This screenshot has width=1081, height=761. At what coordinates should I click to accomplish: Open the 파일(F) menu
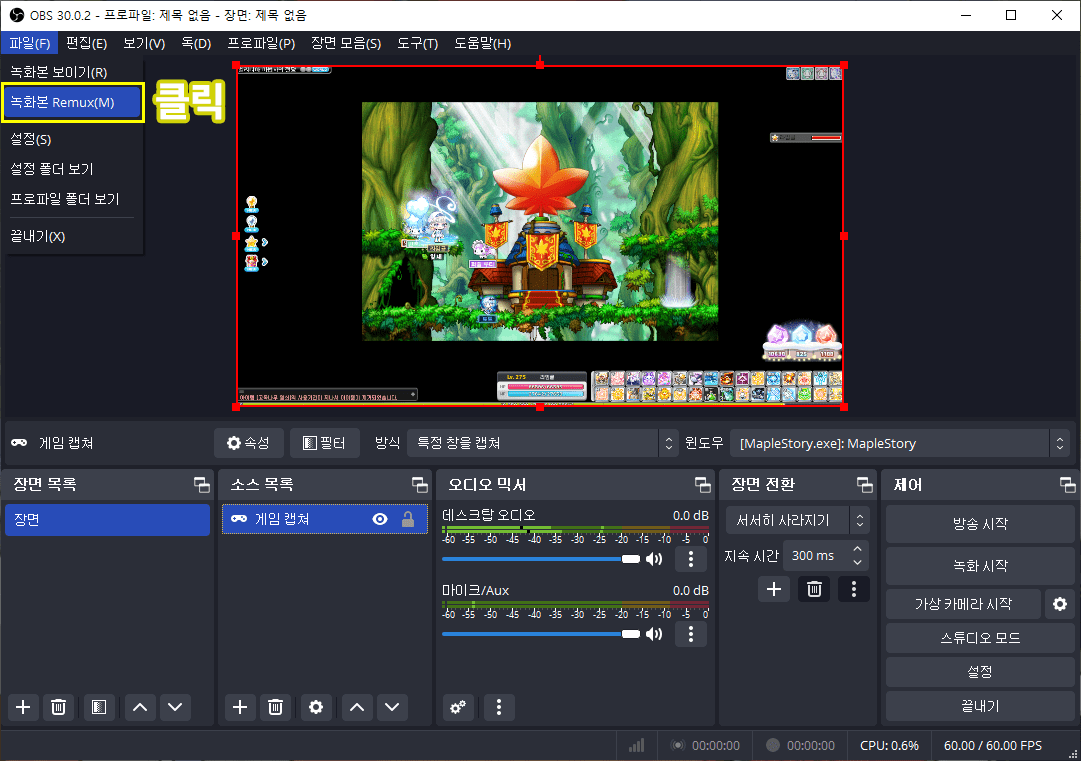[x=30, y=43]
